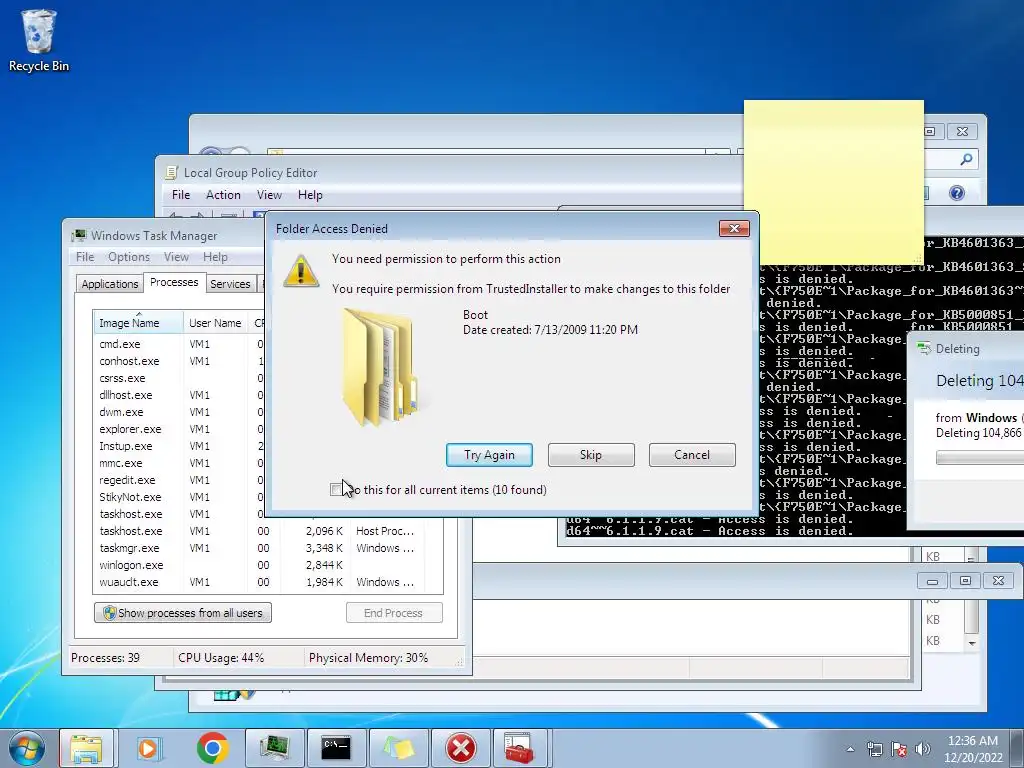Select regedit.exe process row
The width and height of the screenshot is (1024, 768).
[x=180, y=480]
